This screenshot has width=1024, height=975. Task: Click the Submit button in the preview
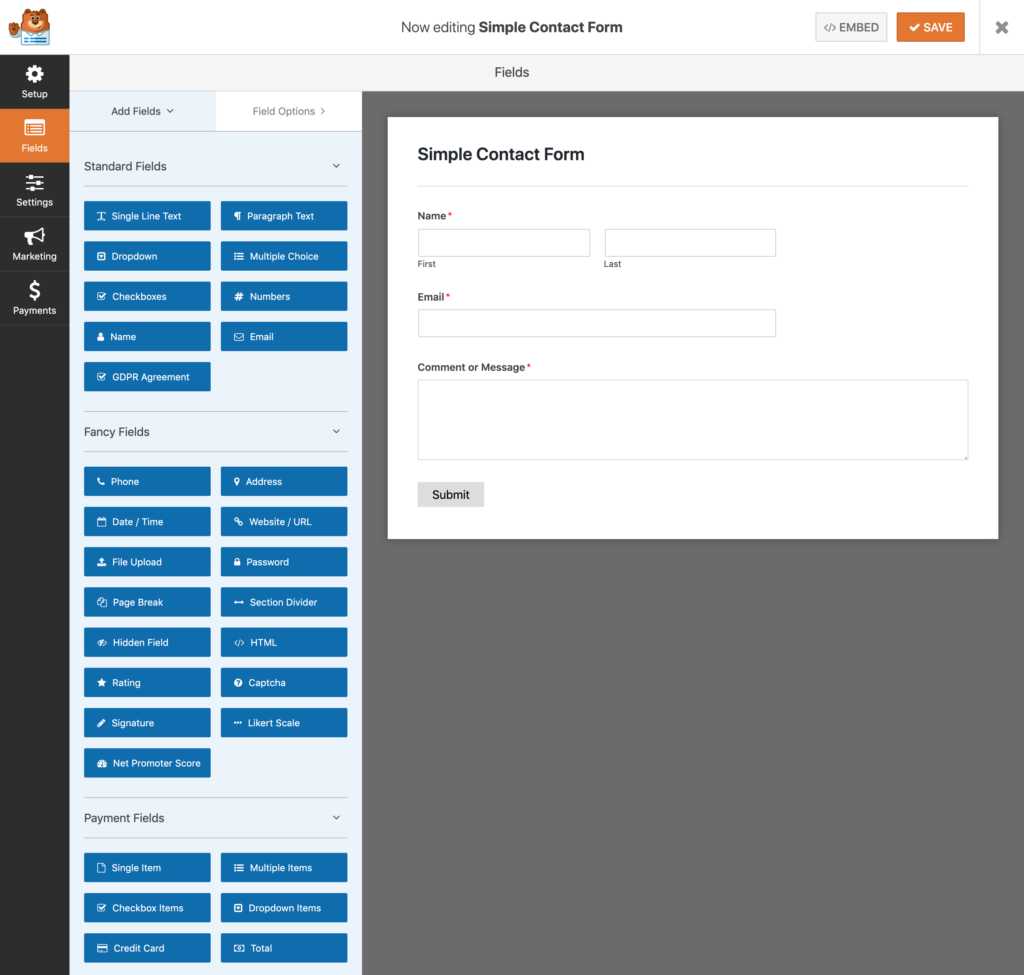coord(450,494)
